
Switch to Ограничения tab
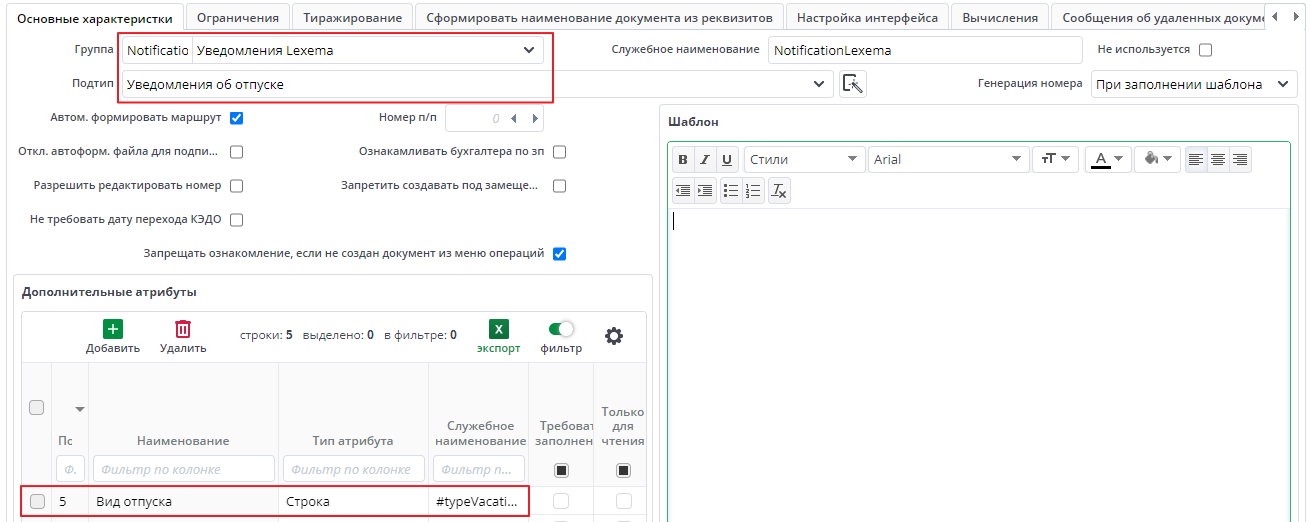[x=238, y=18]
